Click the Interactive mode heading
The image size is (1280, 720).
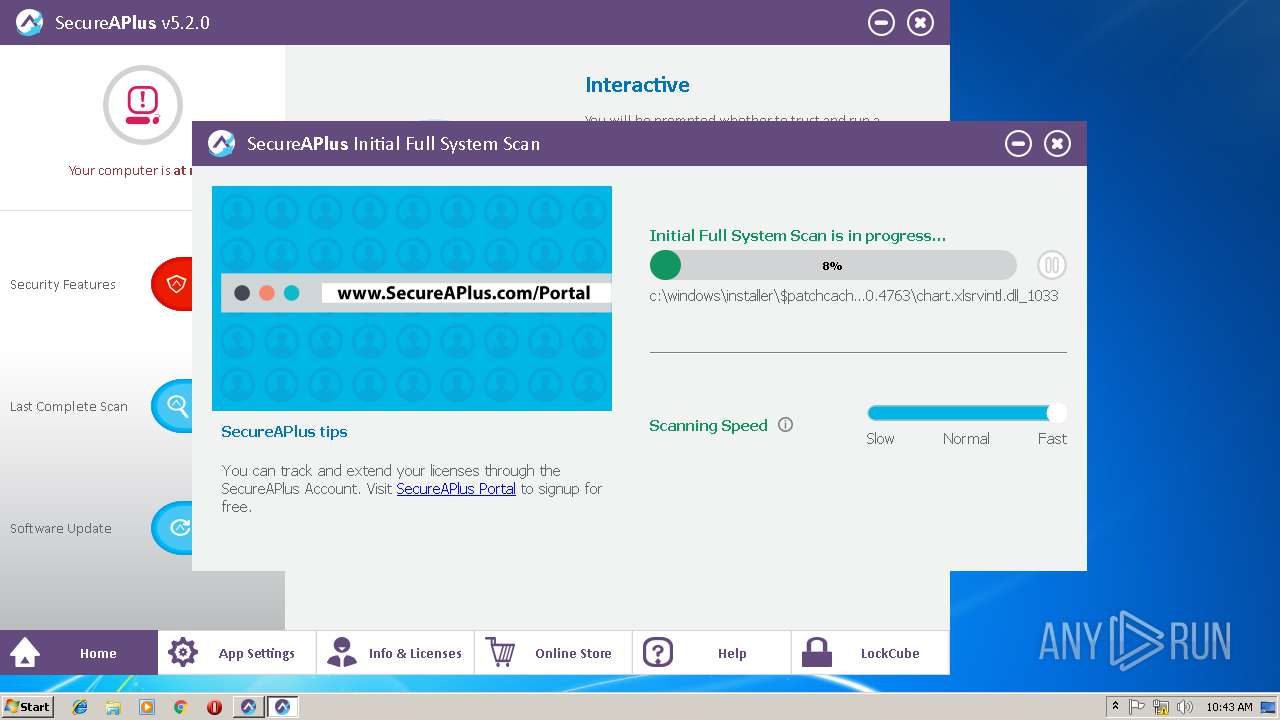pos(637,85)
